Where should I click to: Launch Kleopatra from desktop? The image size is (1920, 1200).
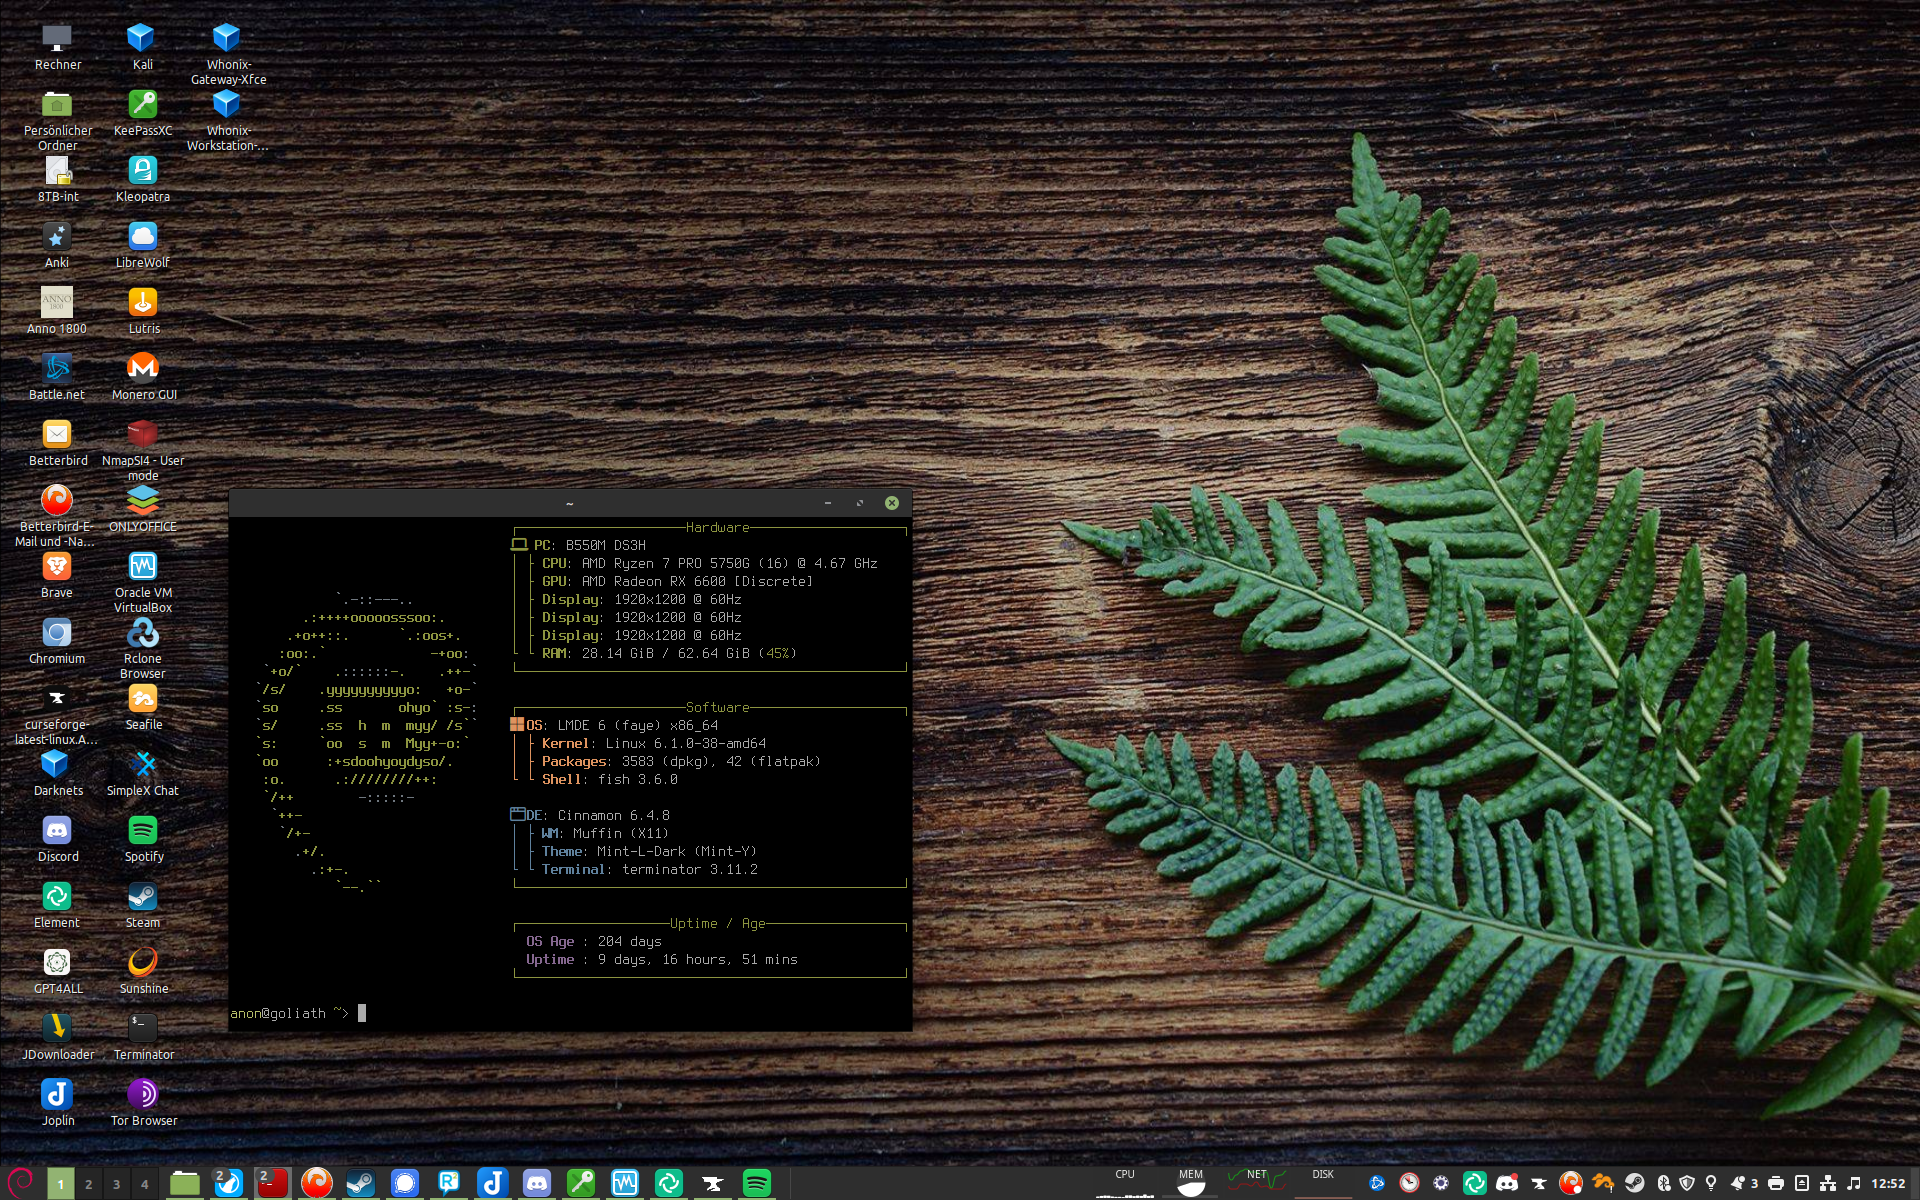point(142,171)
